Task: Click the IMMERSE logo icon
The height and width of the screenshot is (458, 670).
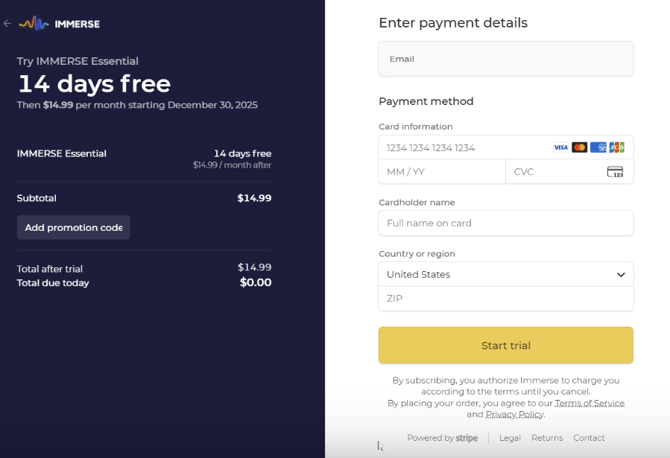Action: pos(33,23)
